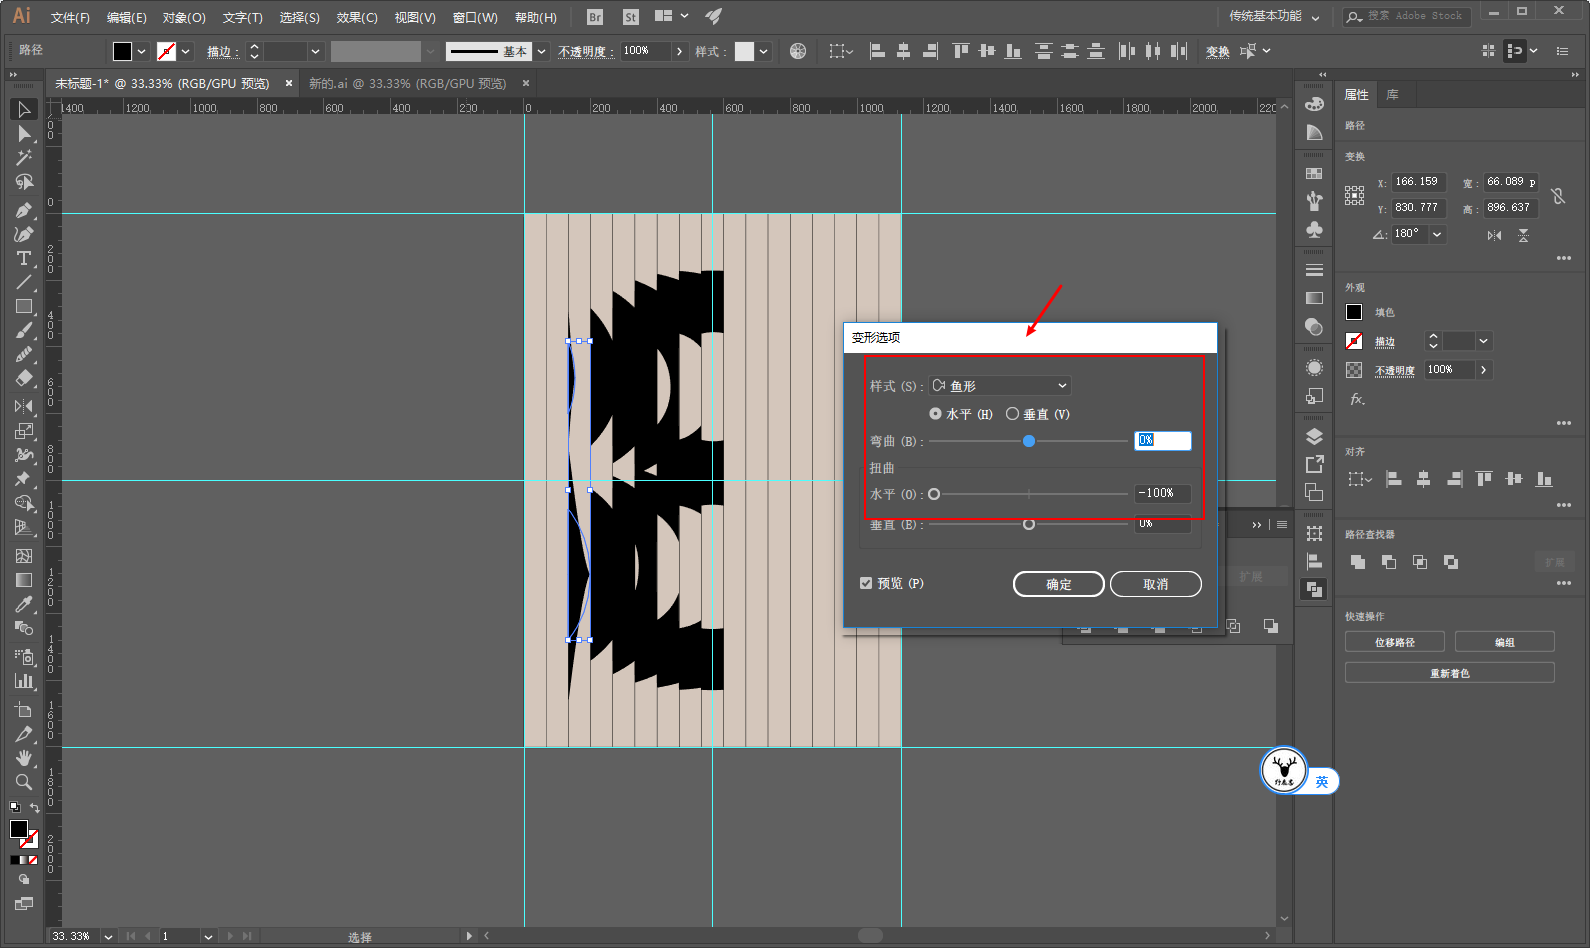
Task: Select the Pen tool in toolbar
Action: pyautogui.click(x=24, y=210)
